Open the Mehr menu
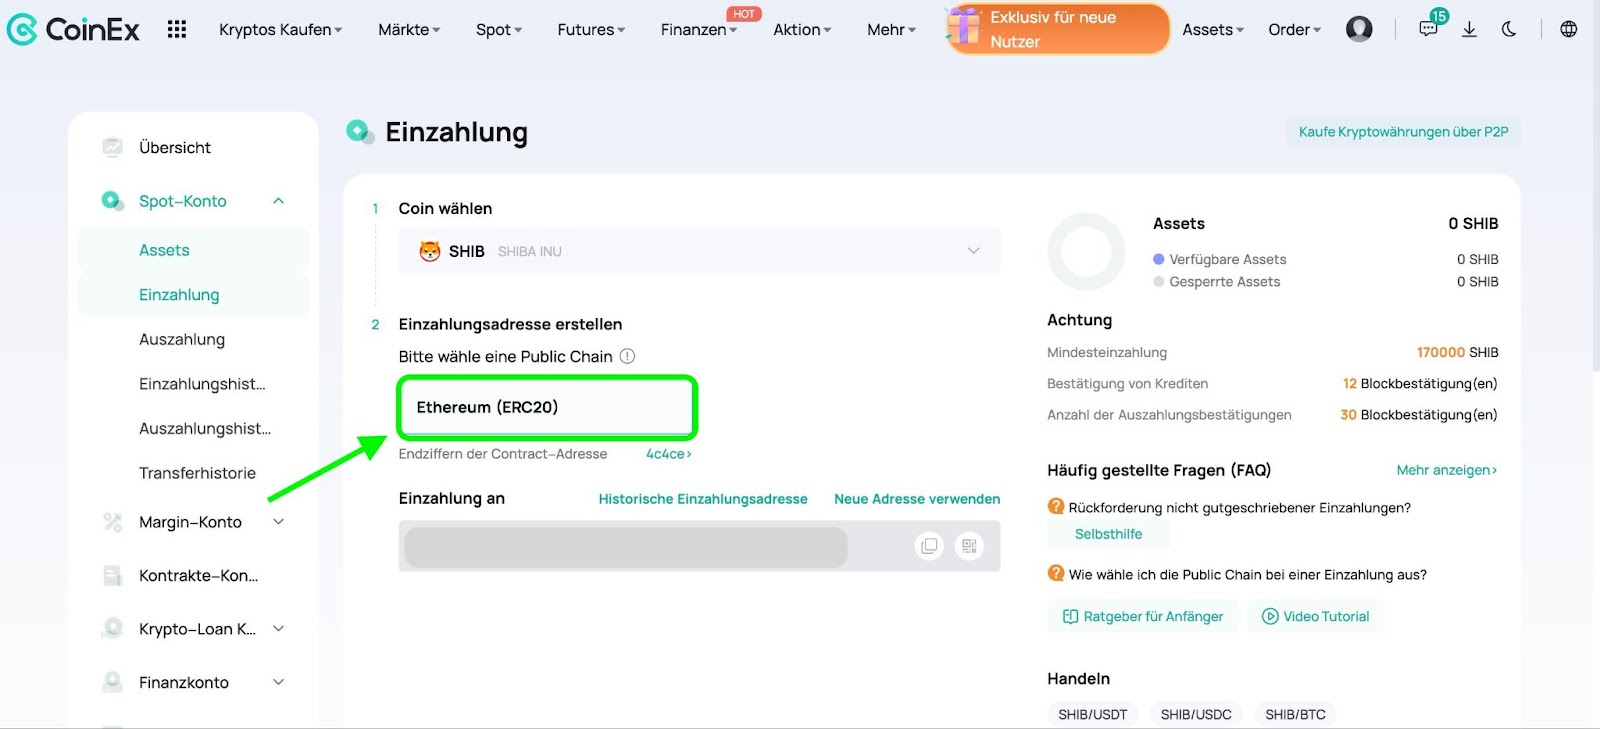Screen dimensions: 1600x729 892,30
